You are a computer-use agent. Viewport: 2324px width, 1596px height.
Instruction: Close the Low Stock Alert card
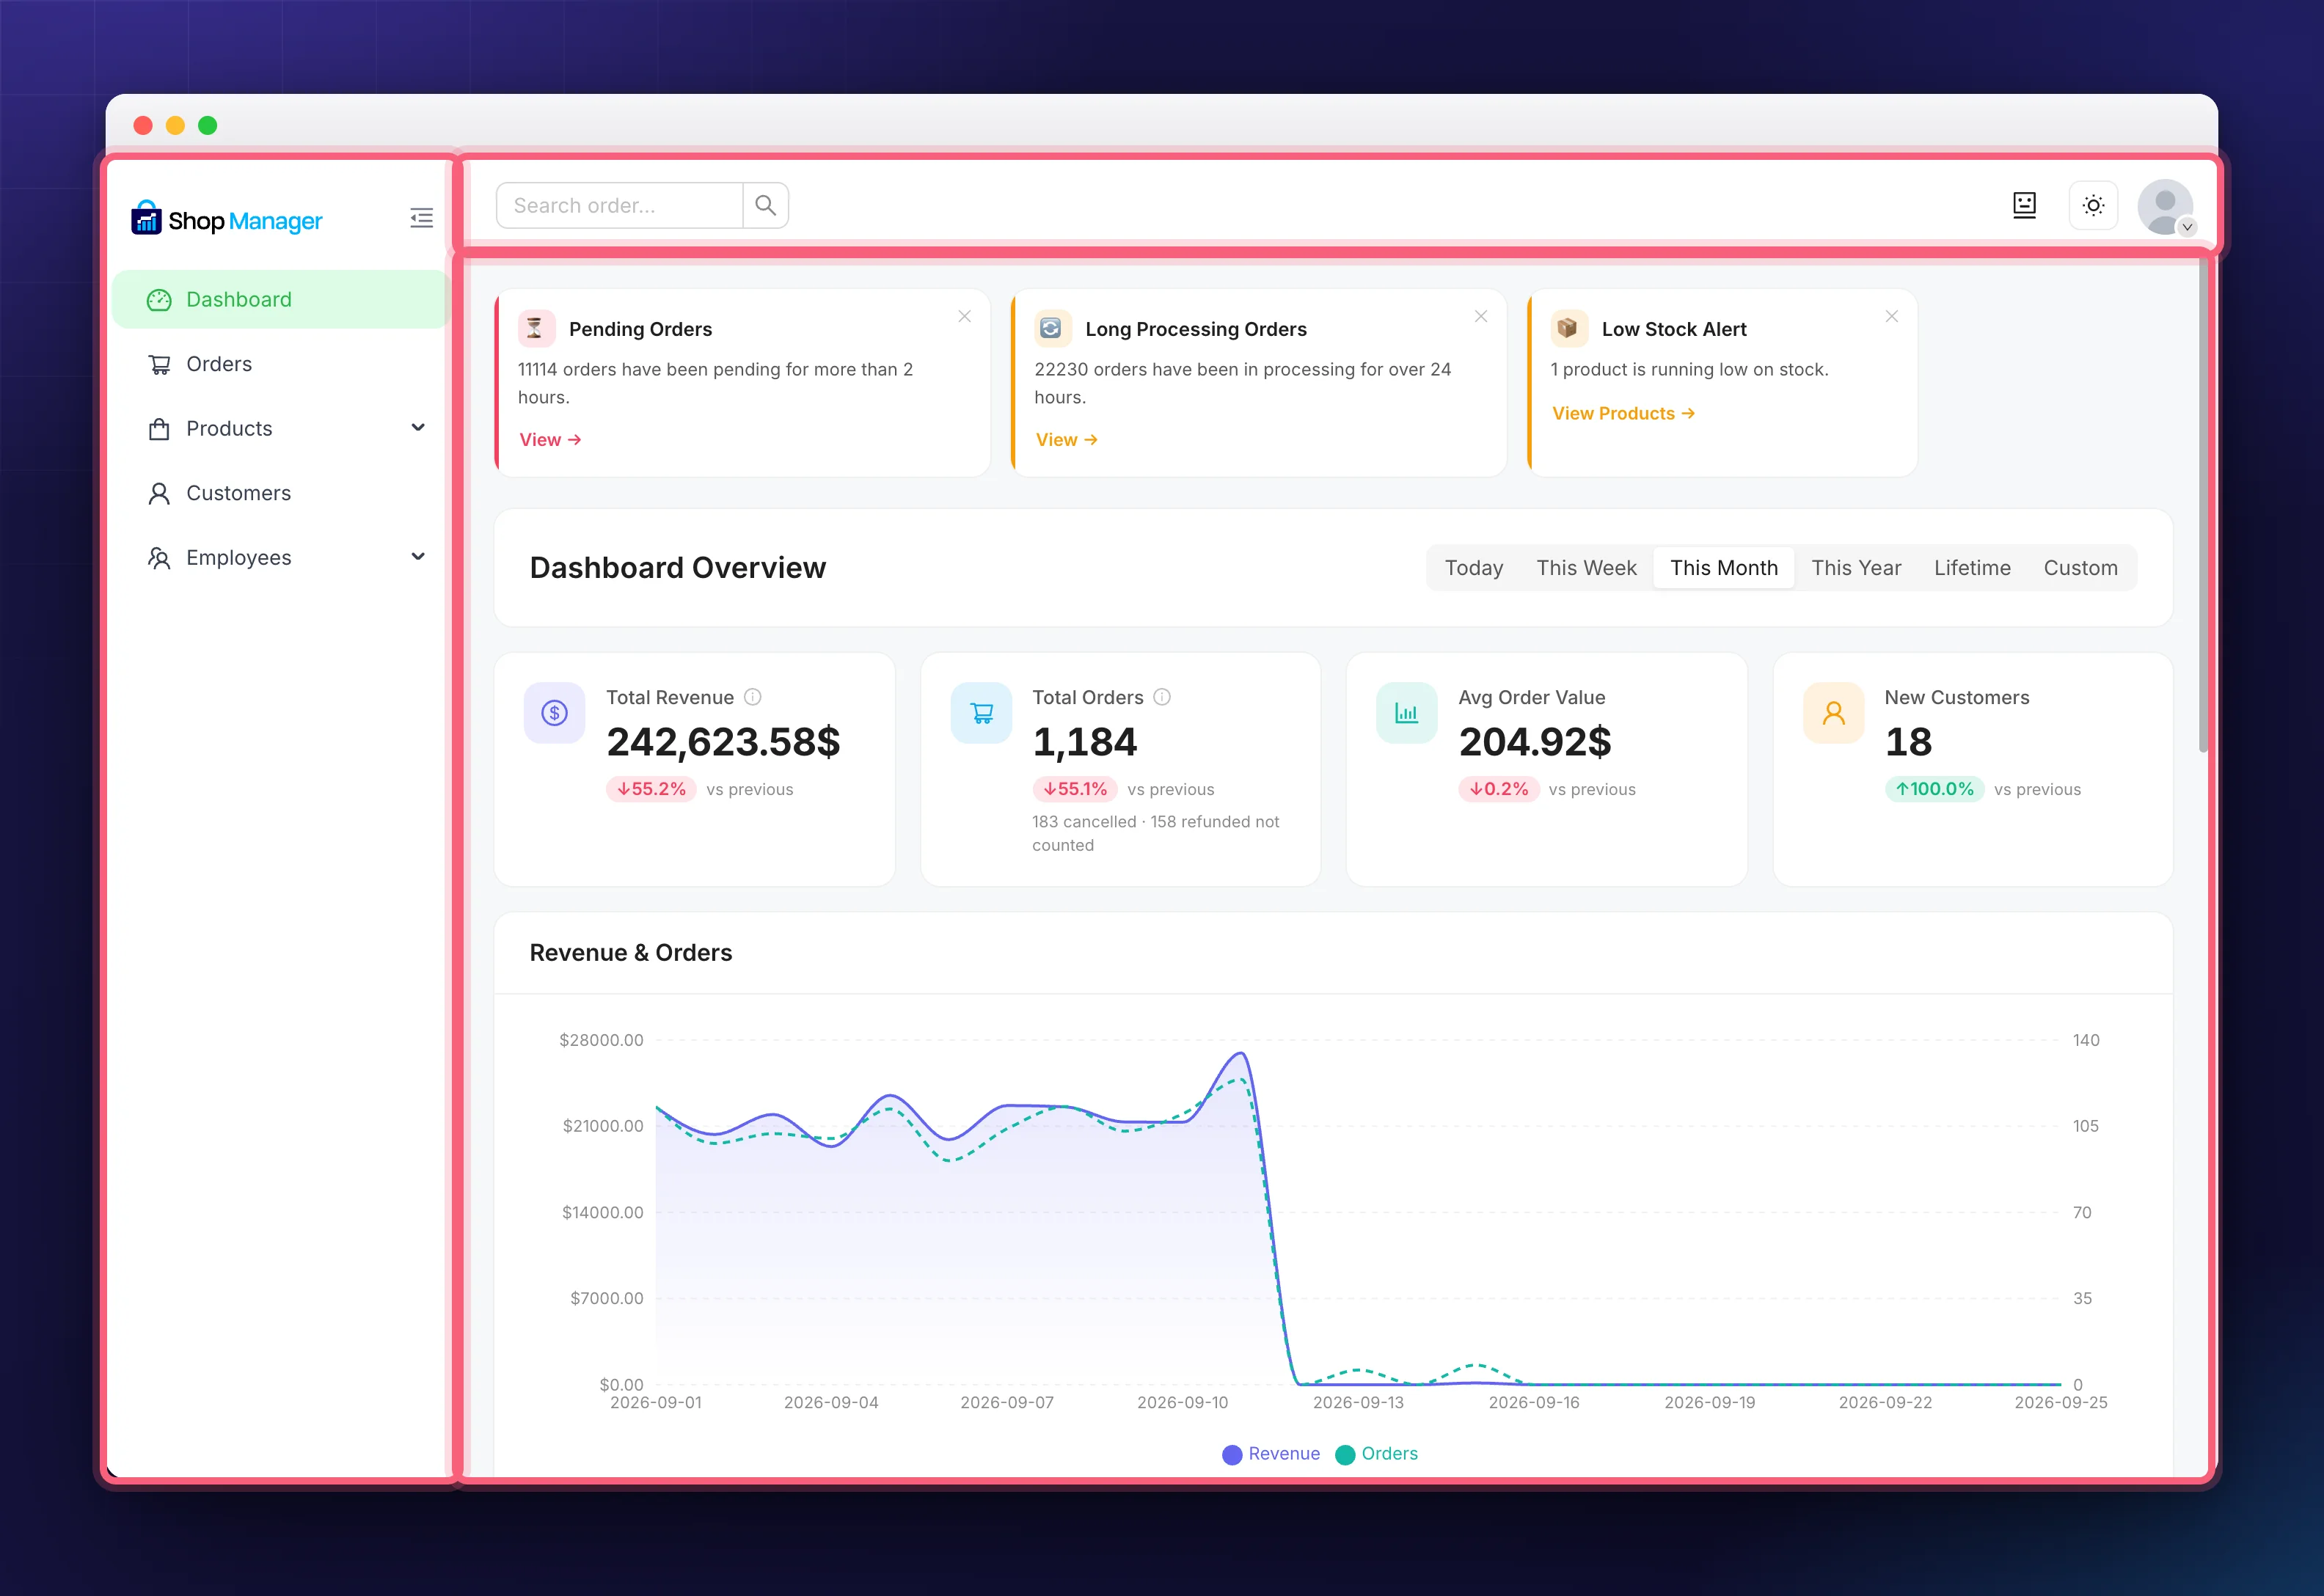pyautogui.click(x=1892, y=316)
